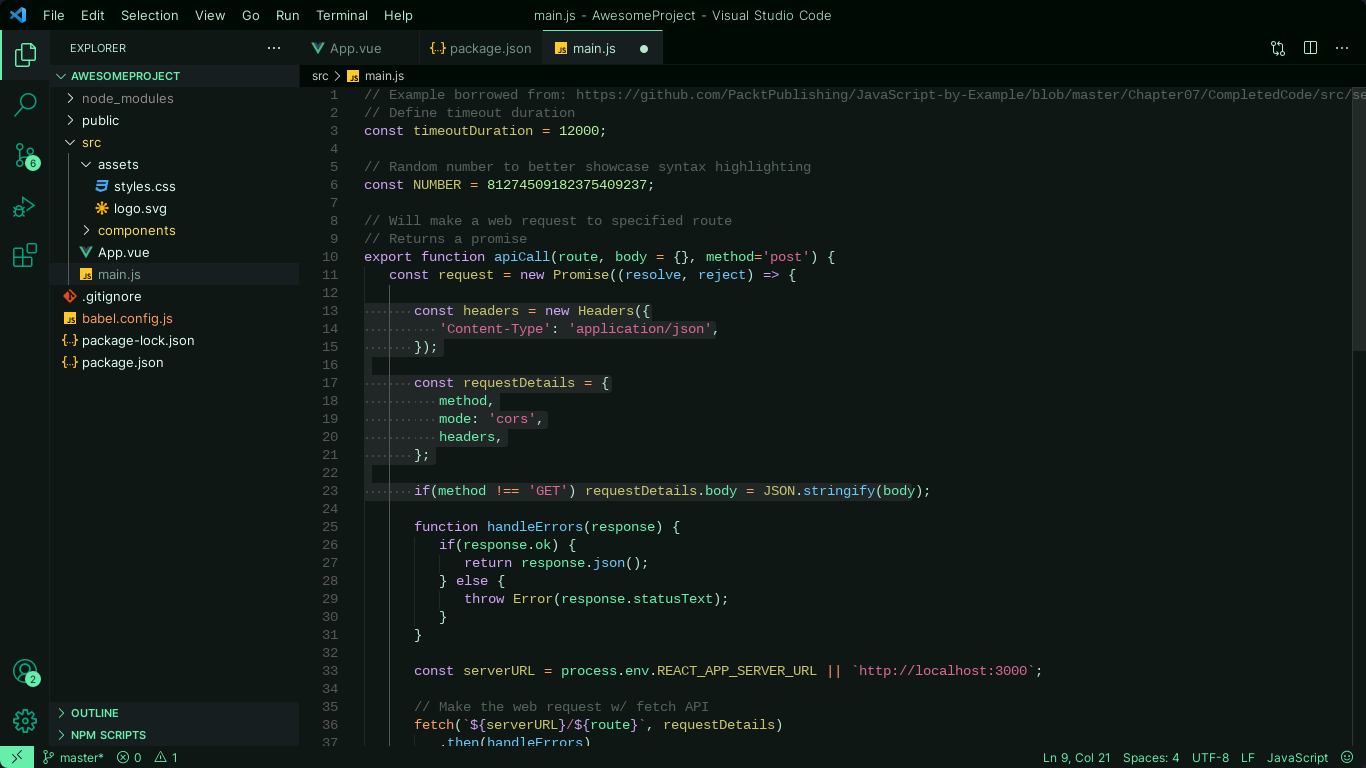
Task: Click the editor vertical scrollbar
Action: point(1359,218)
